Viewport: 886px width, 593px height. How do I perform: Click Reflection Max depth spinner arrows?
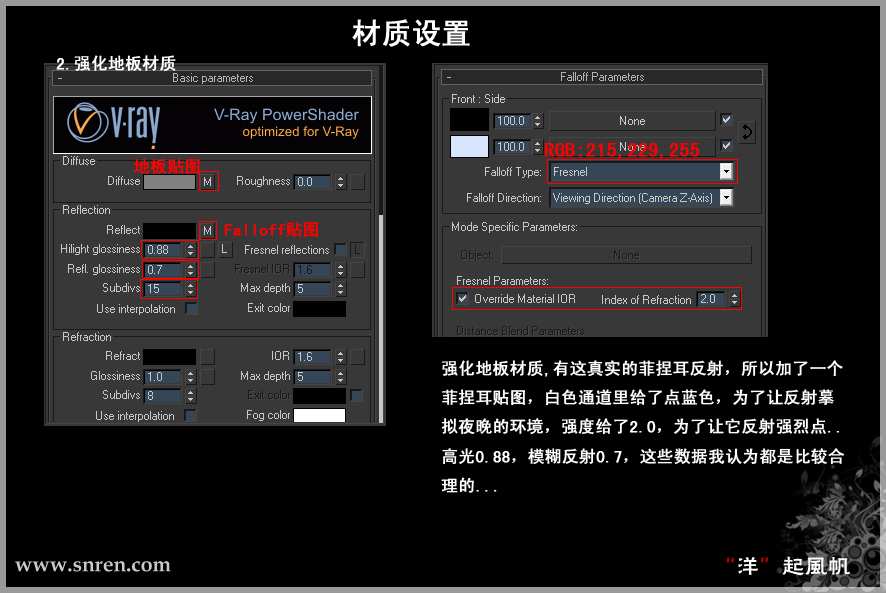click(x=340, y=289)
